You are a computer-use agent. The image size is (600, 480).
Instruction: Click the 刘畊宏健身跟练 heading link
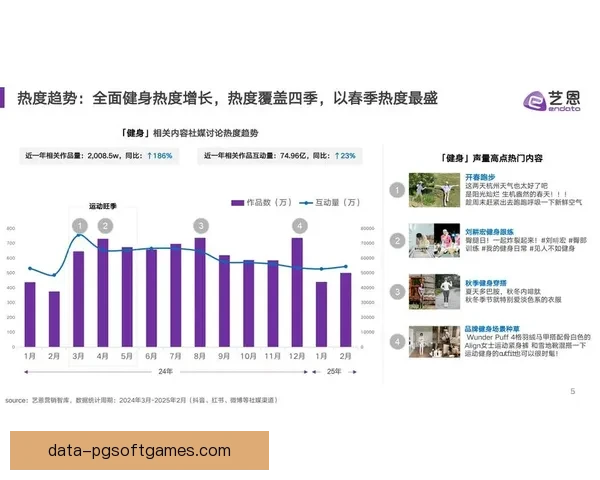(x=489, y=232)
